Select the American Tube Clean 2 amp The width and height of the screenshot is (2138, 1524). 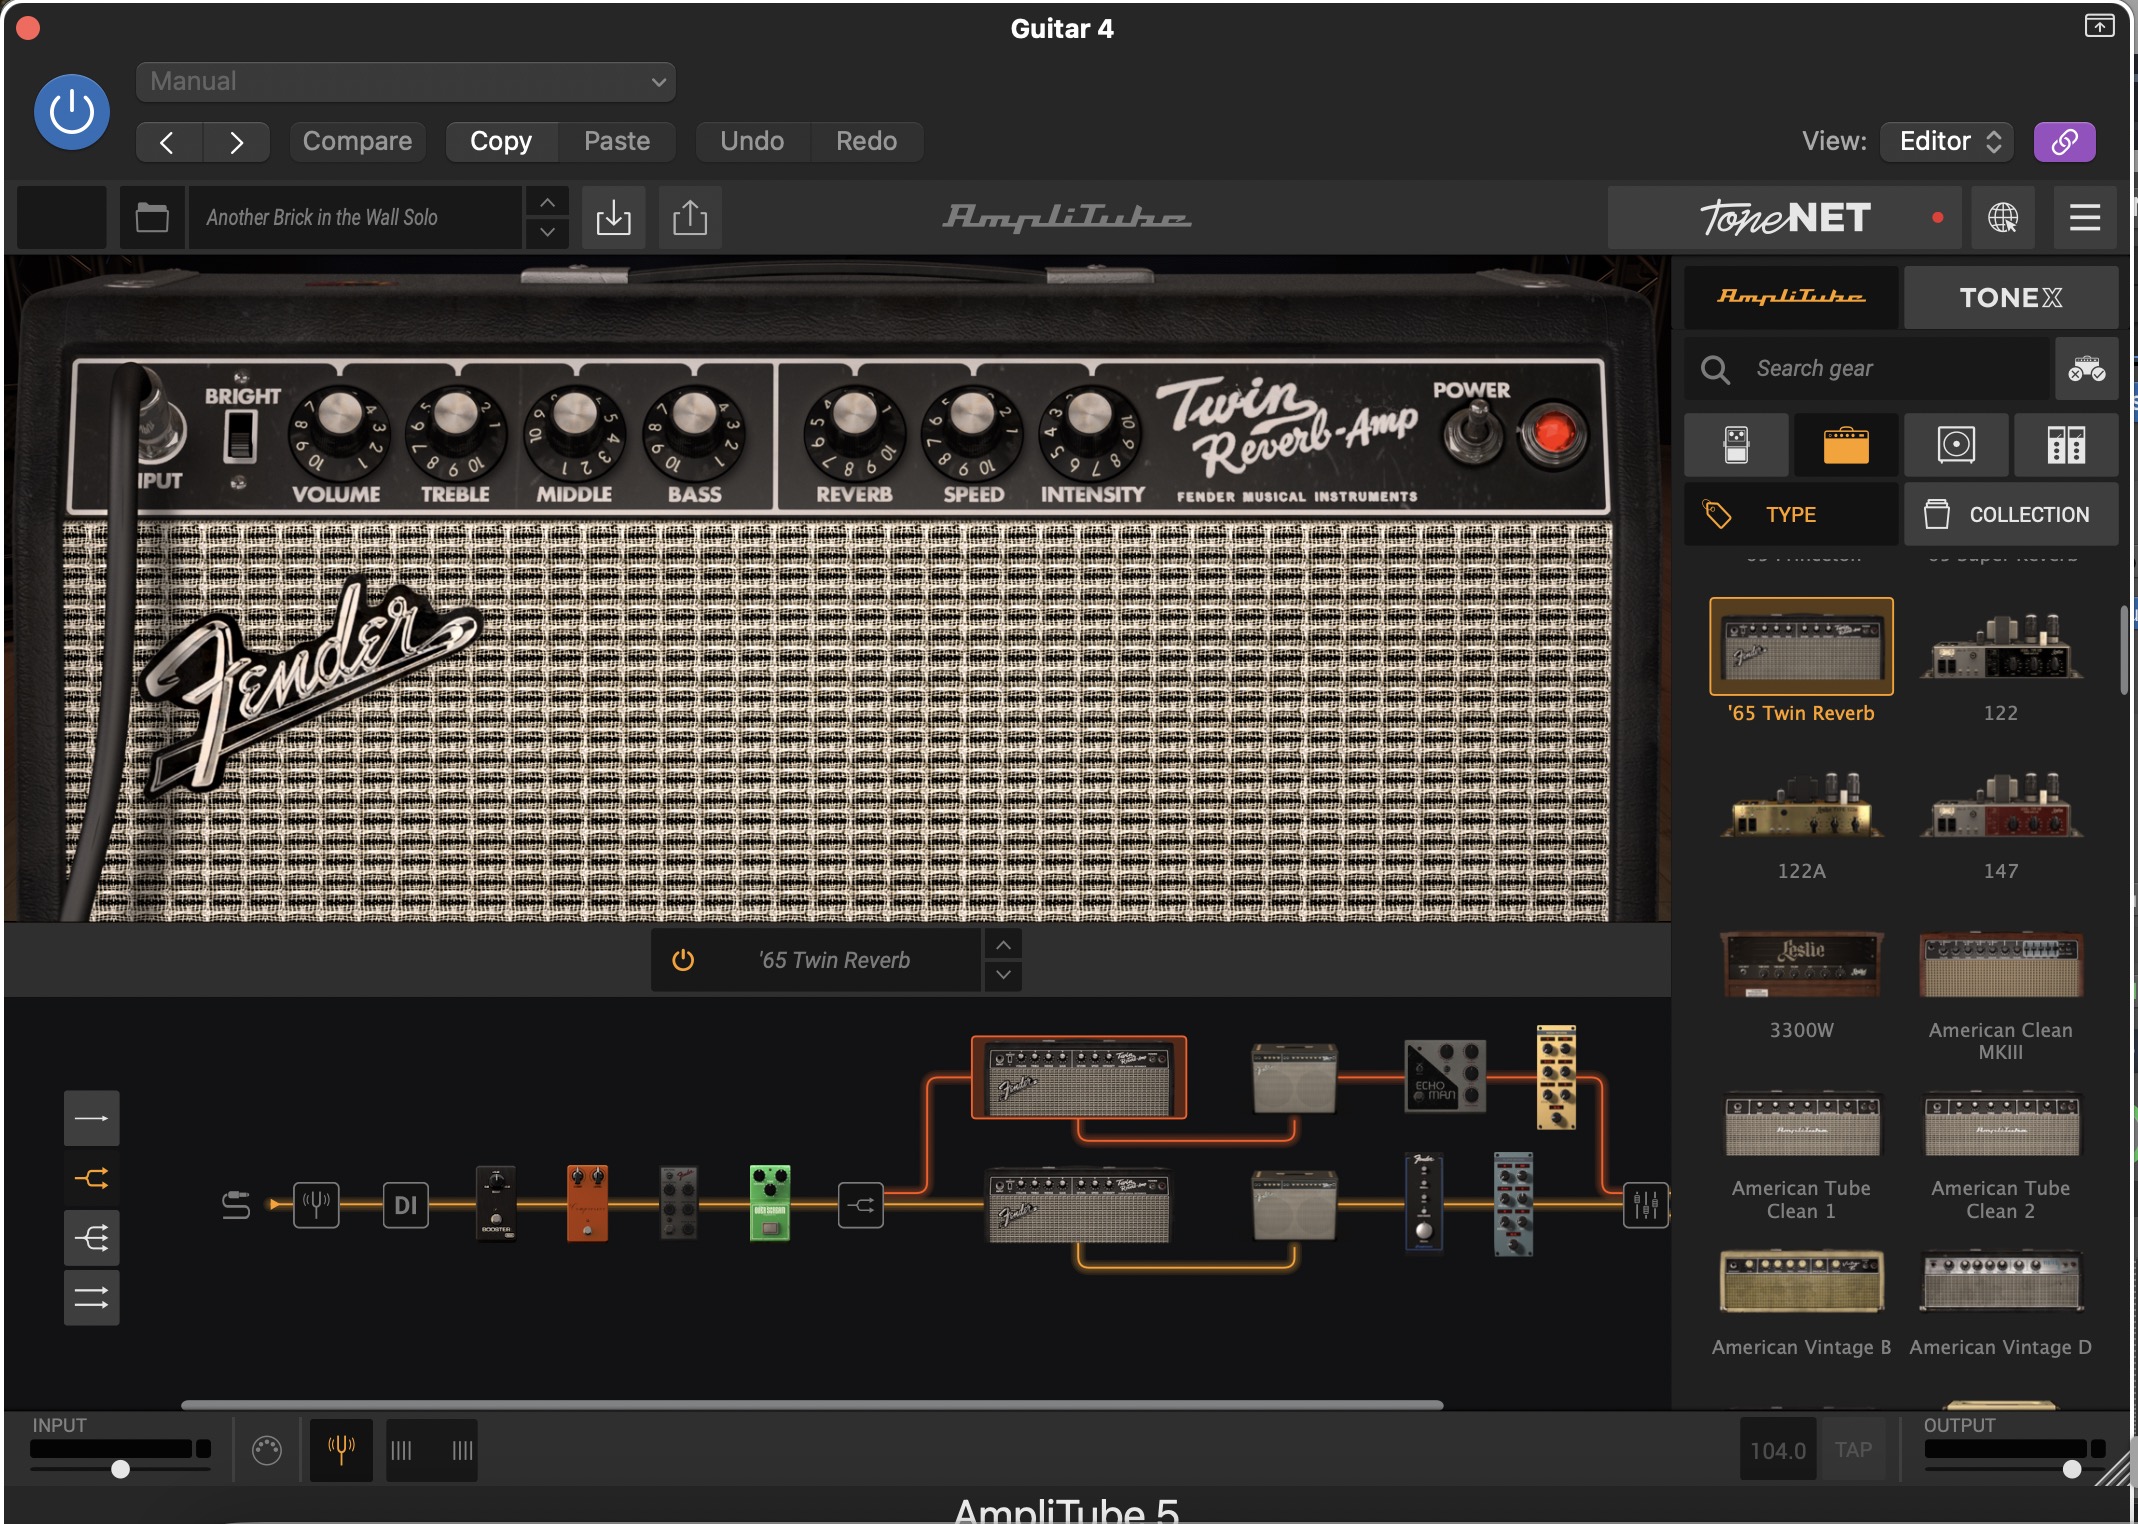[x=2001, y=1125]
